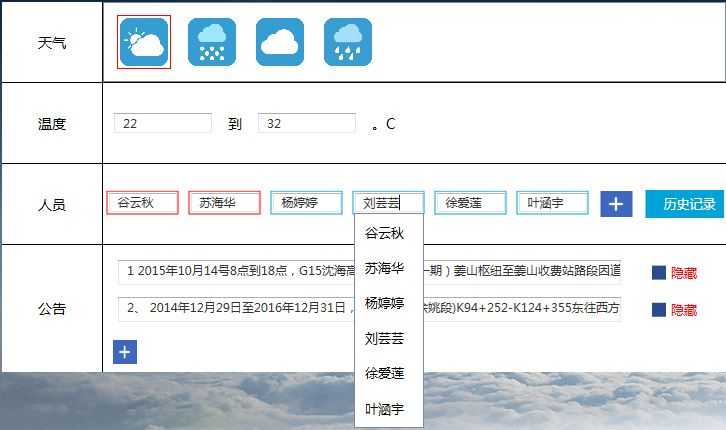The width and height of the screenshot is (726, 430).
Task: Toggle the first announcement's hide checkbox
Action: [659, 272]
